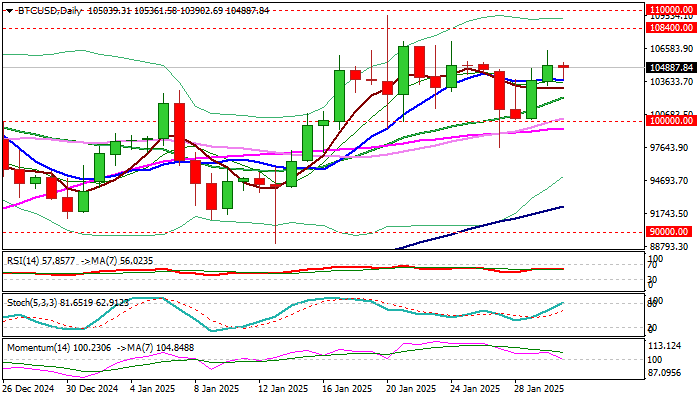Select the RSI(14) indicator label
700x400 pixels.
(x=23, y=261)
